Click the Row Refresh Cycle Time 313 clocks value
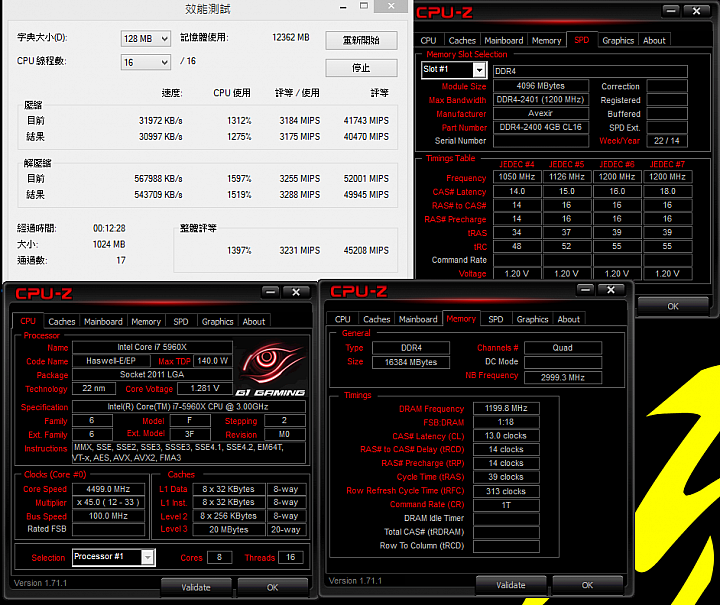 click(506, 491)
